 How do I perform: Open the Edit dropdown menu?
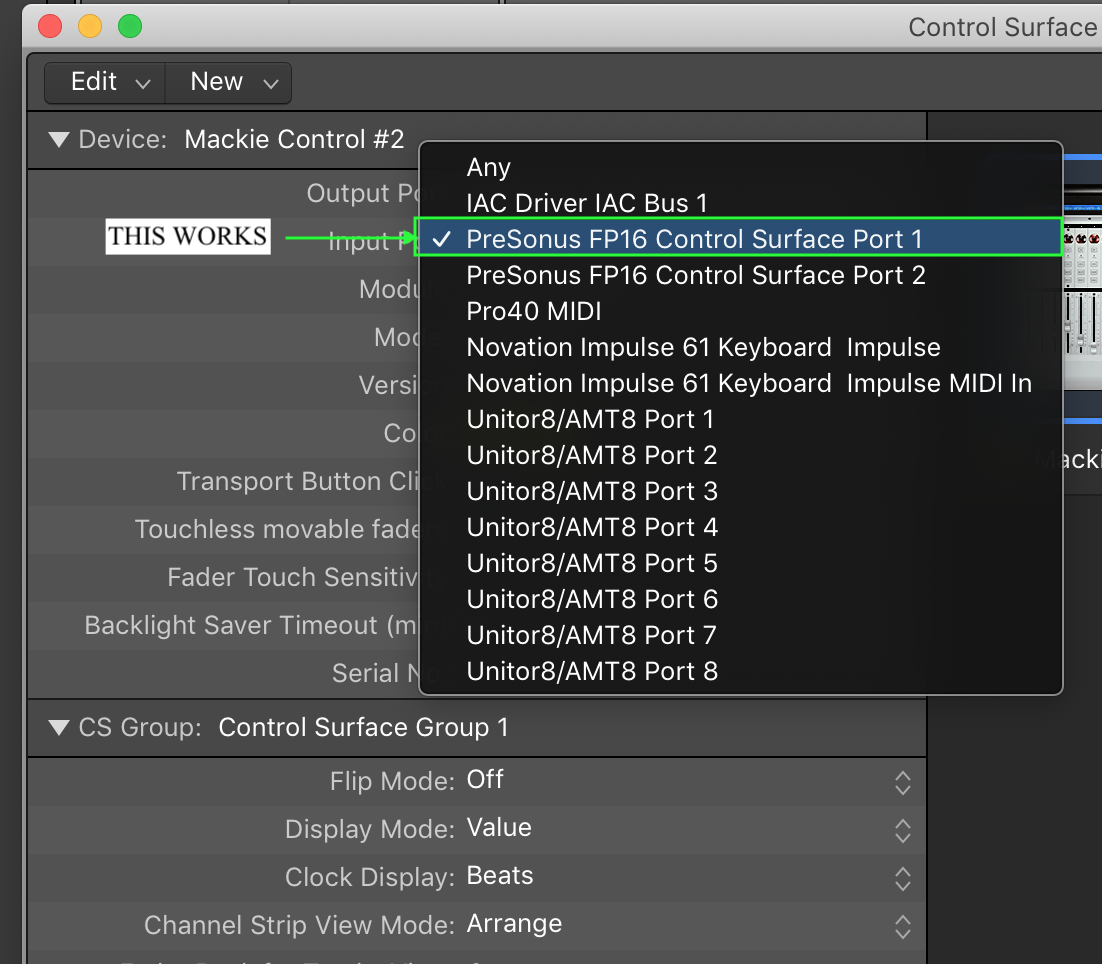click(105, 83)
